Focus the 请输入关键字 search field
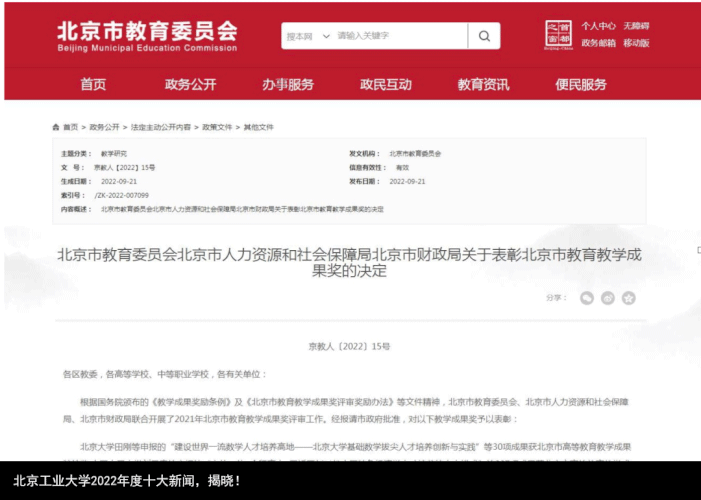Screen dimensions: 701x500 tap(400, 36)
